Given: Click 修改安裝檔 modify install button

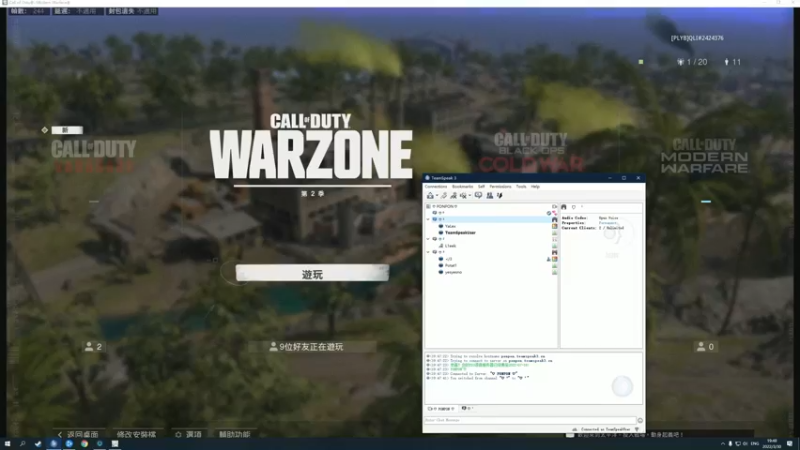Looking at the screenshot, I should click(x=136, y=434).
